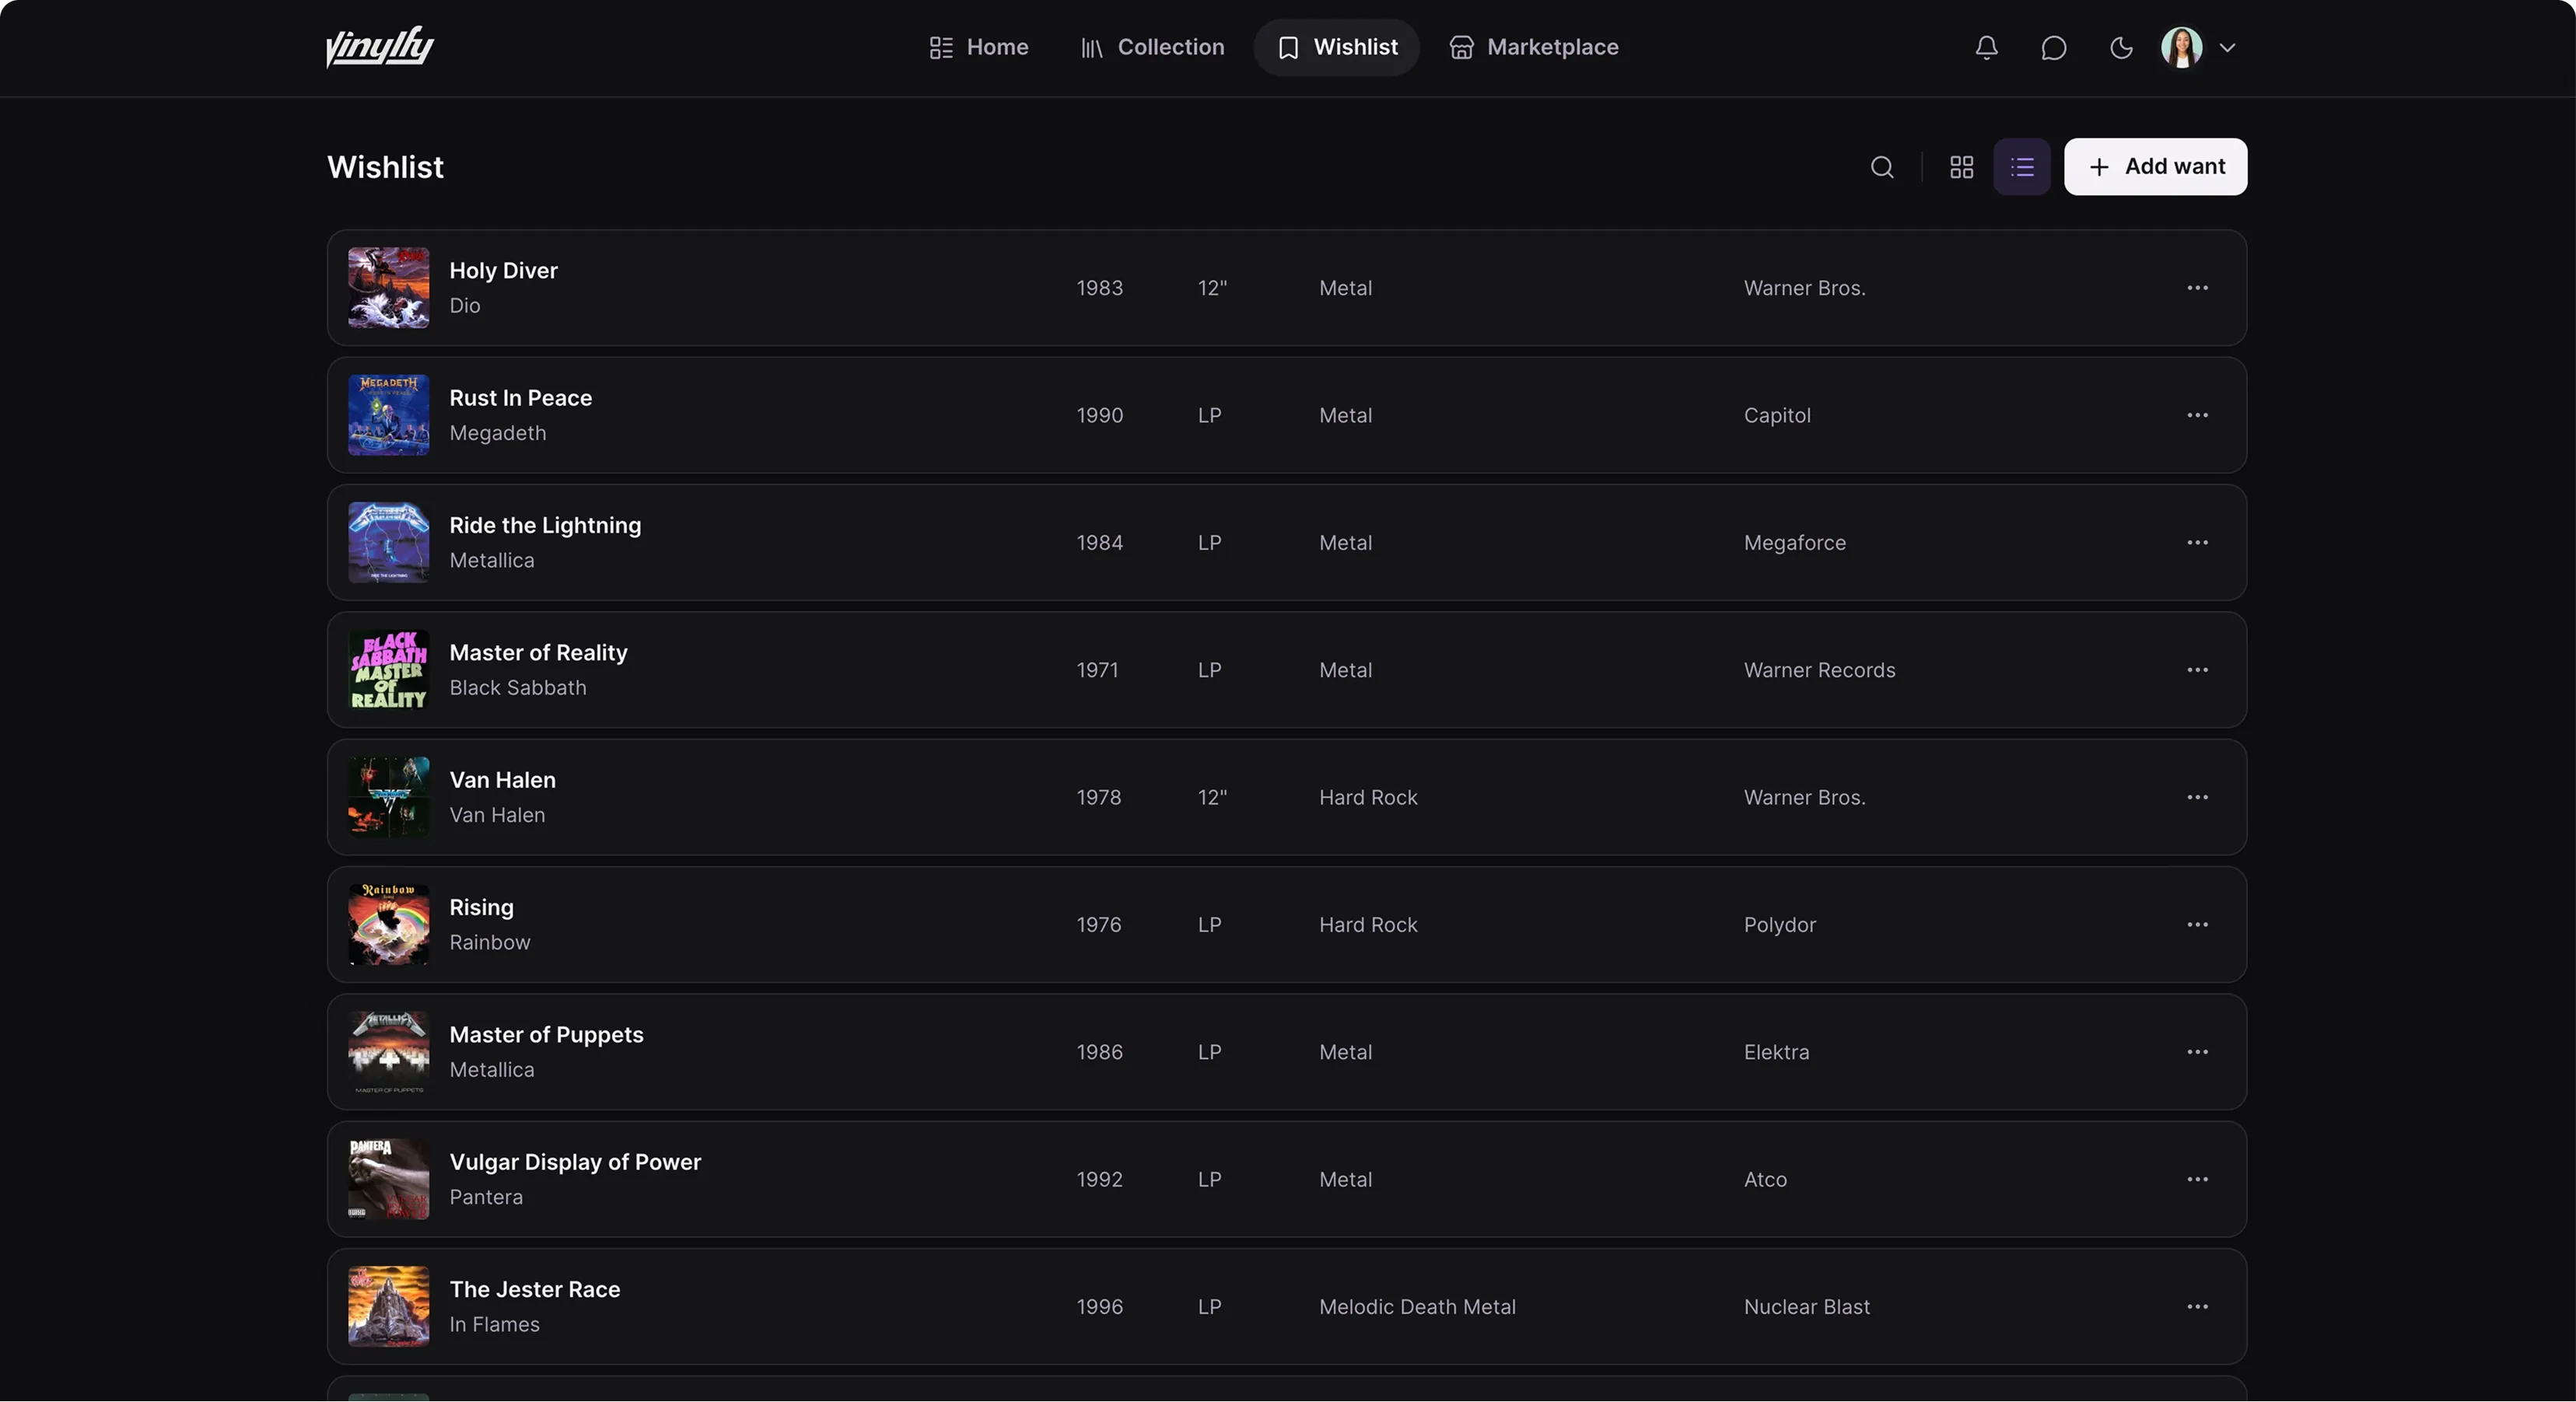Click the Ride the Lightning album cover
The width and height of the screenshot is (2576, 1402).
[x=388, y=543]
